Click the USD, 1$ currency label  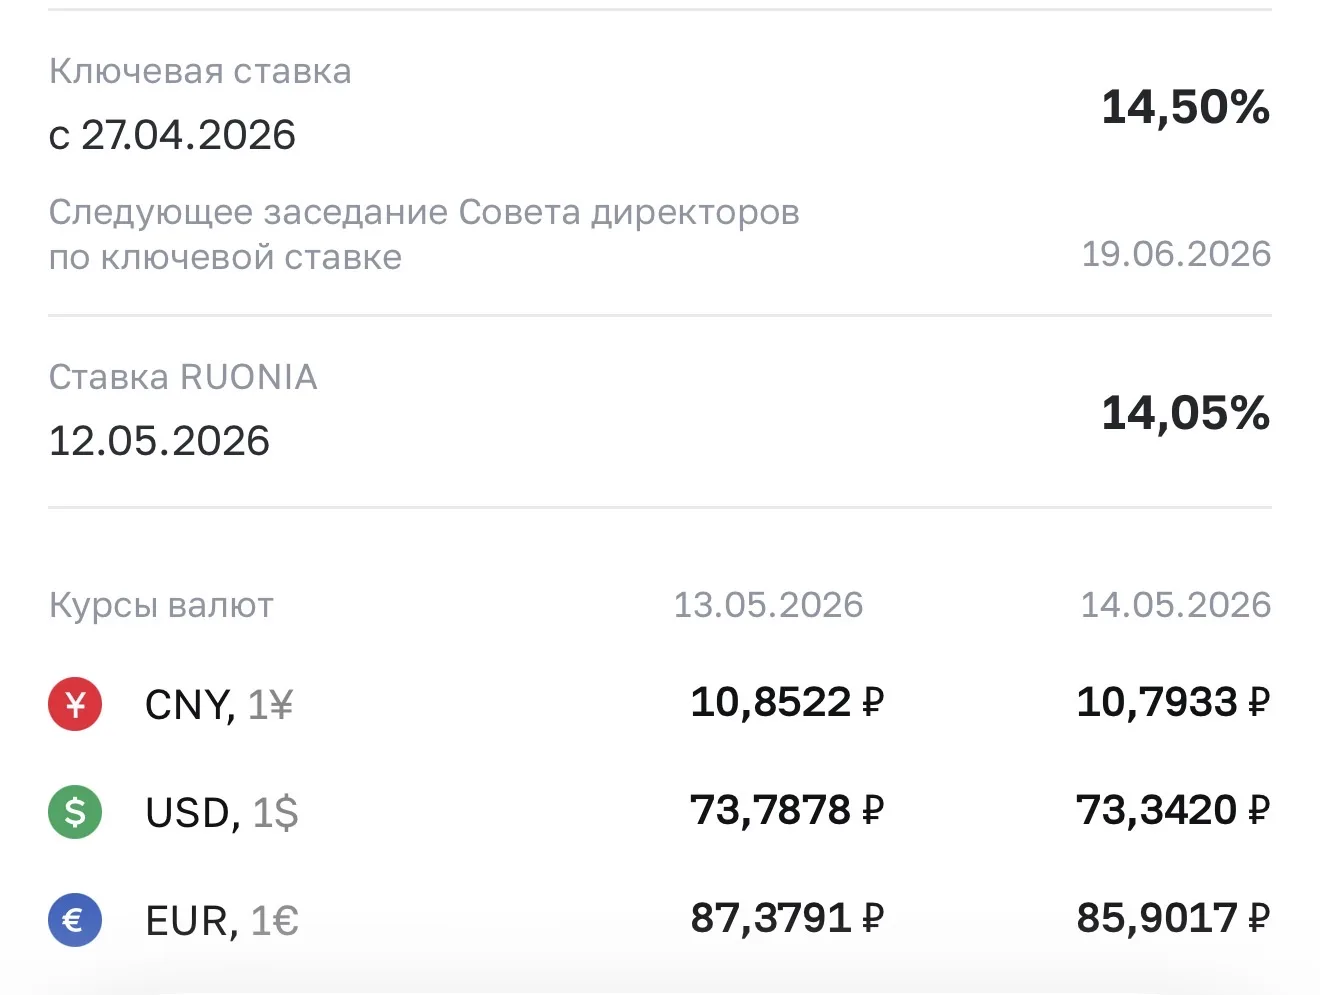[x=222, y=813]
